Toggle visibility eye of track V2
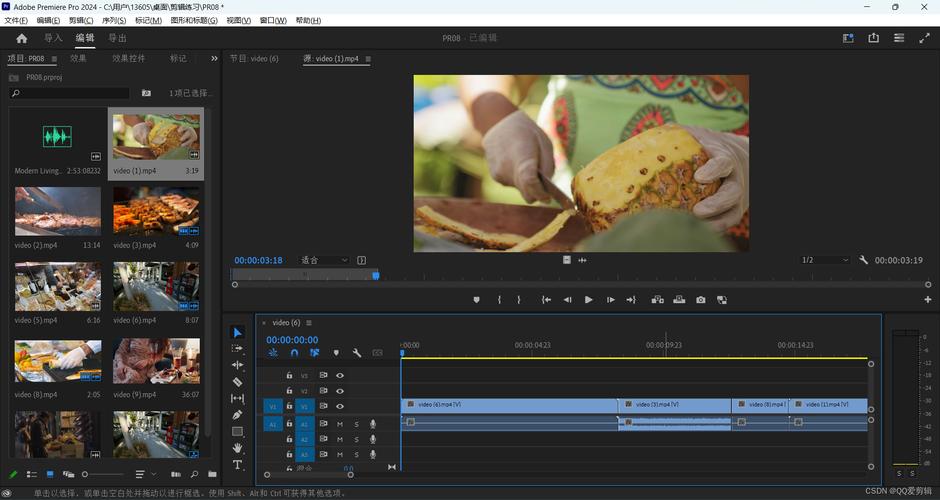The image size is (940, 500). [x=340, y=391]
